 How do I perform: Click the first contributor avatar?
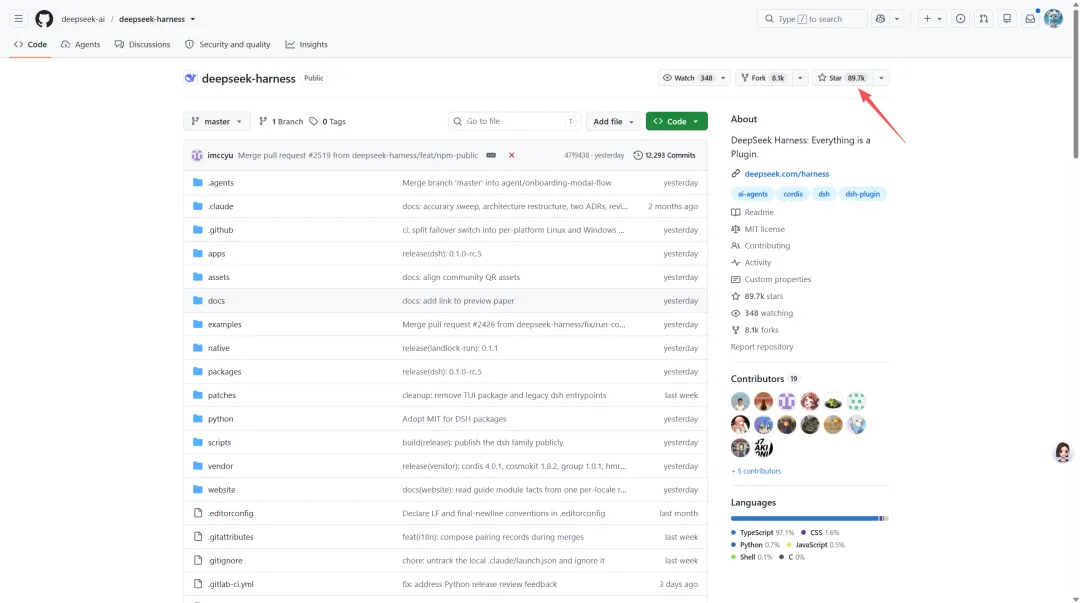coord(740,401)
